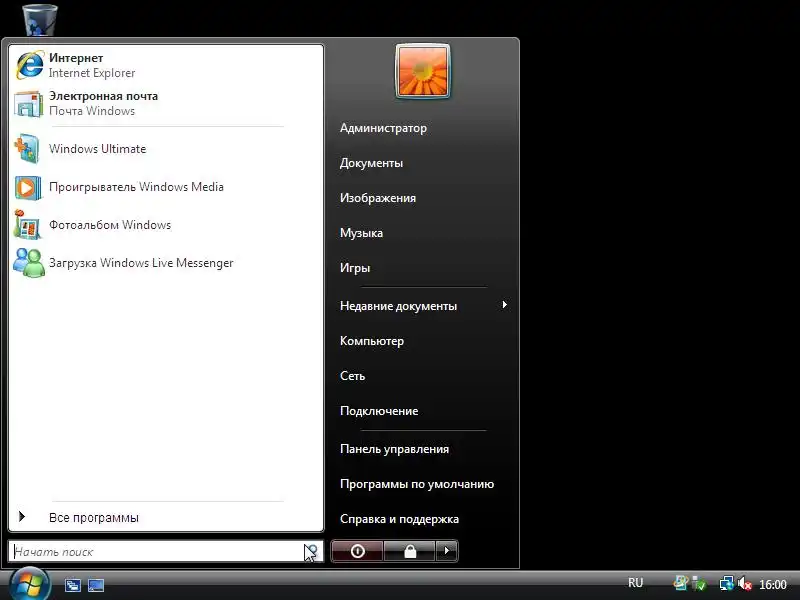
Task: Open the Администратор user folder
Action: coord(383,128)
